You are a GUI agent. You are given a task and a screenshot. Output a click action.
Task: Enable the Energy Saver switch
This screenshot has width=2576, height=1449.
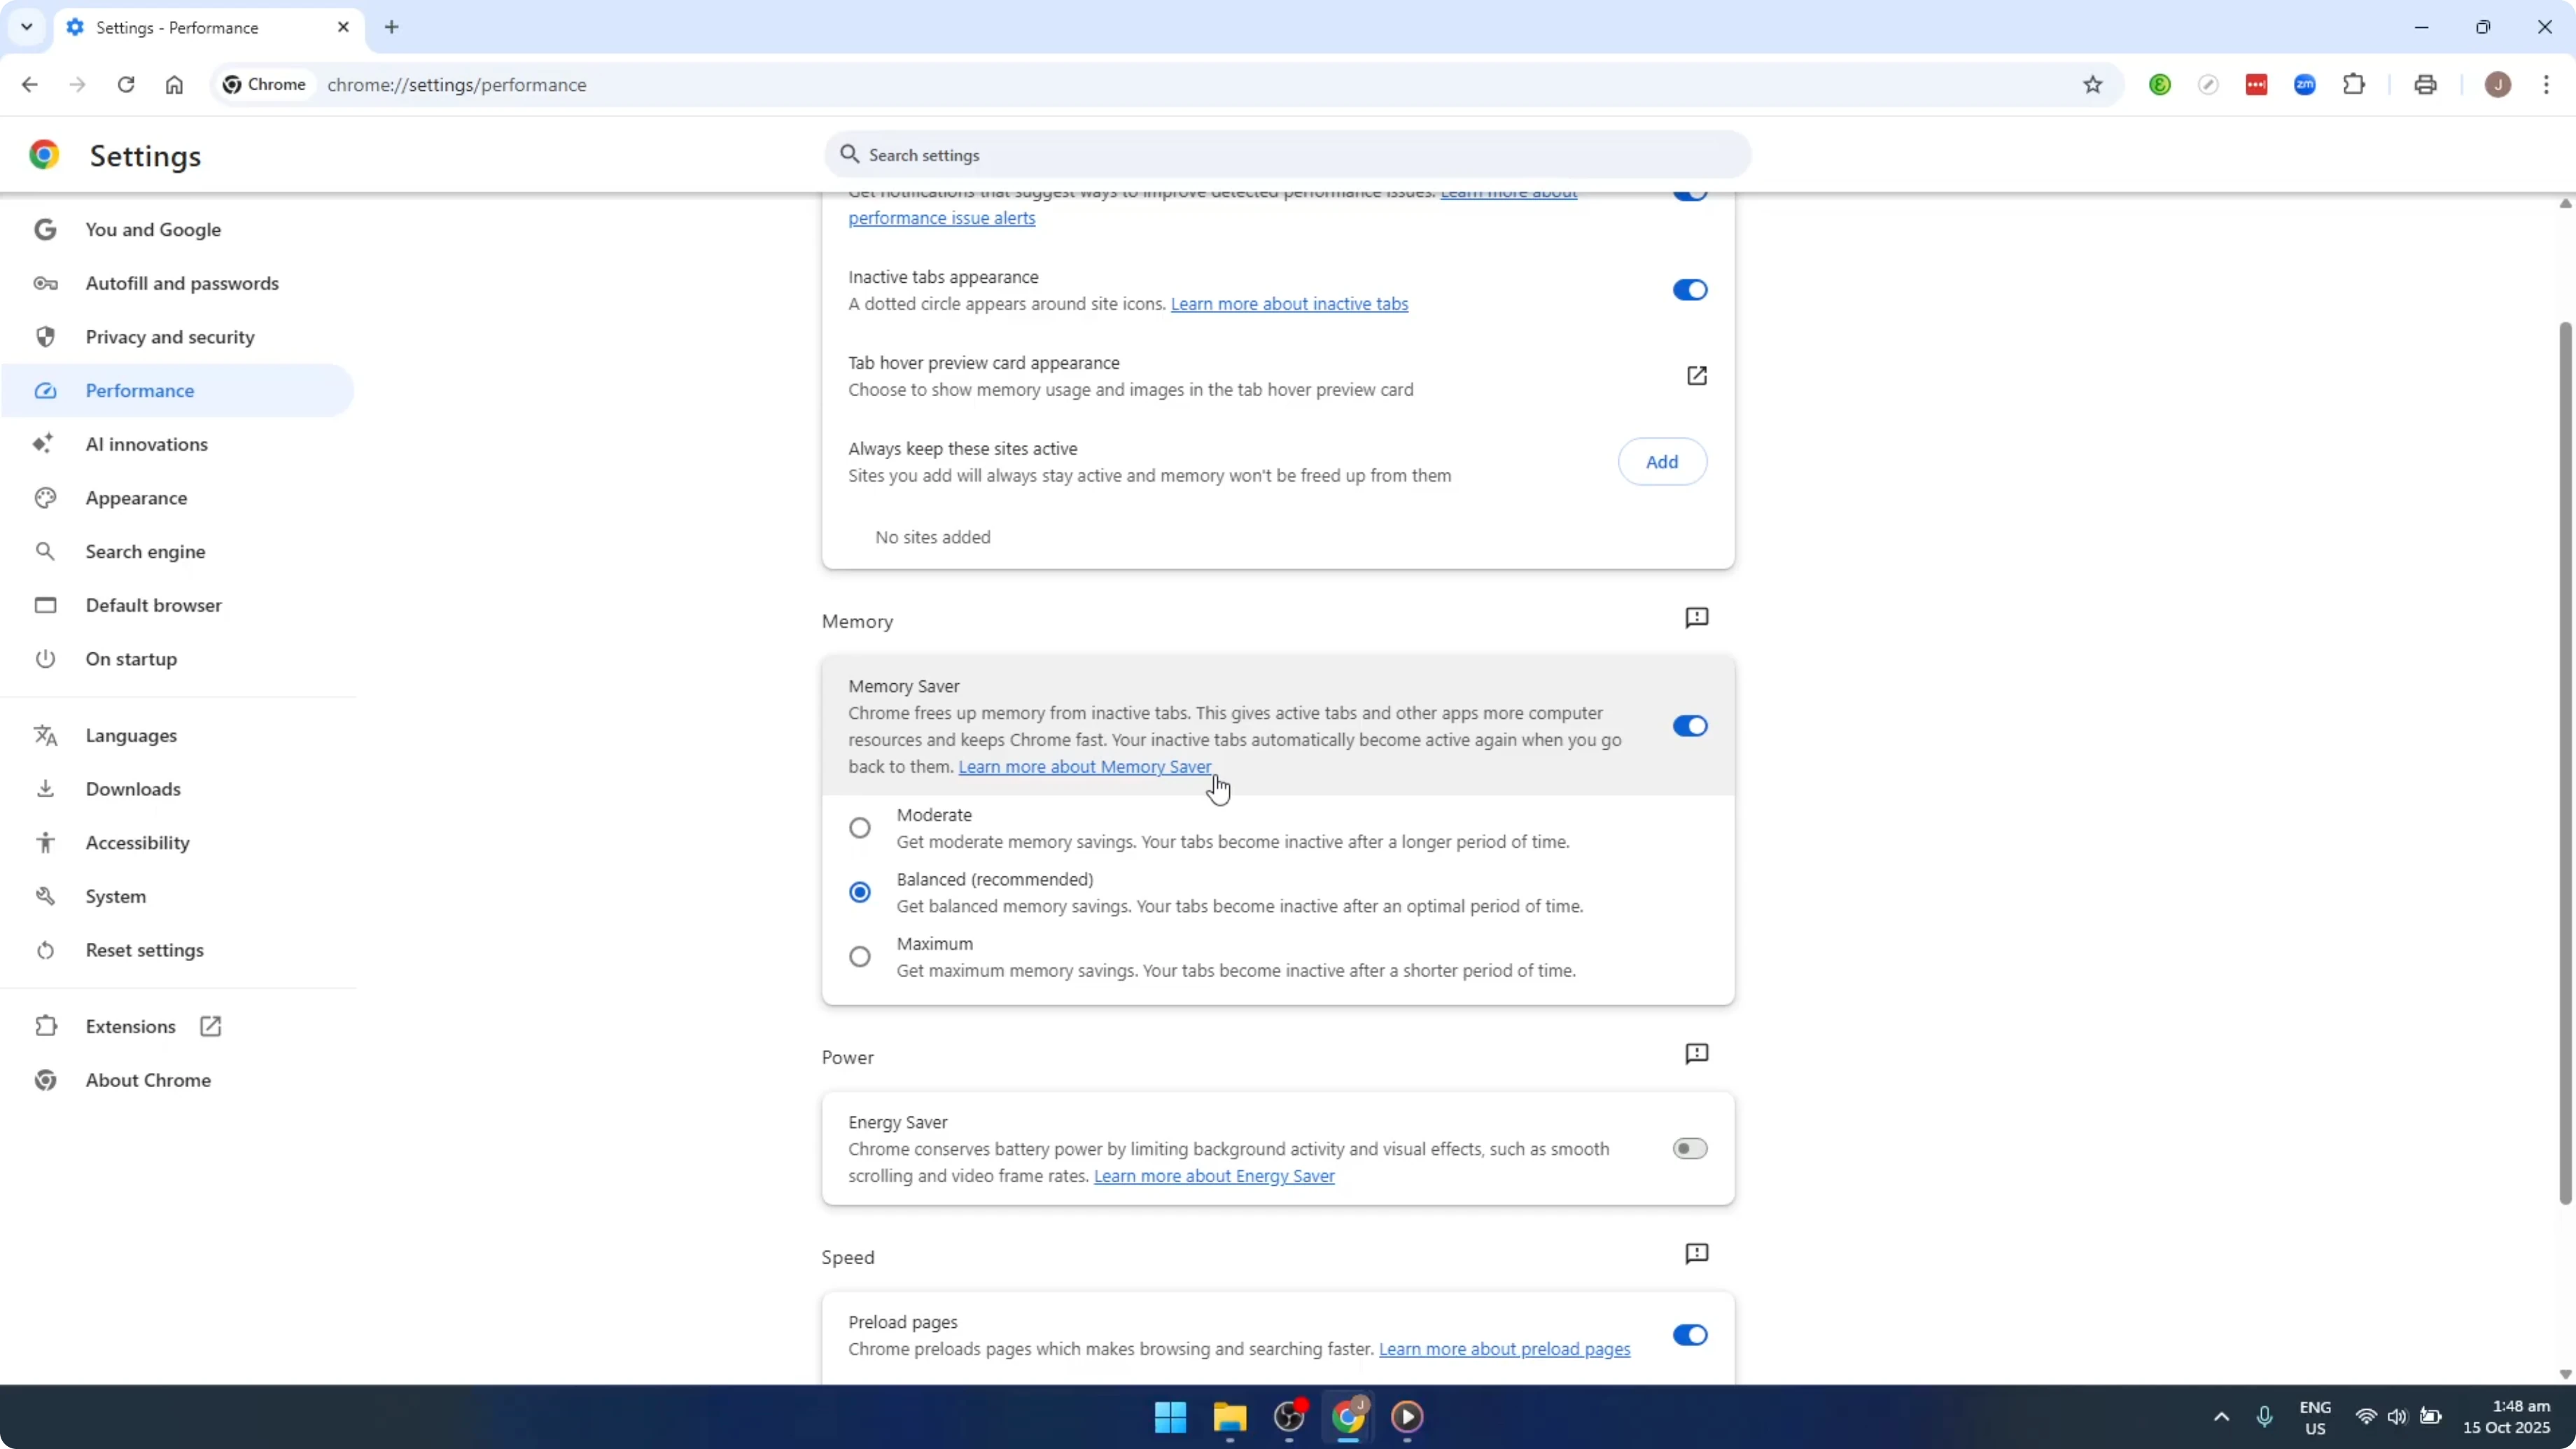[x=1690, y=1149]
